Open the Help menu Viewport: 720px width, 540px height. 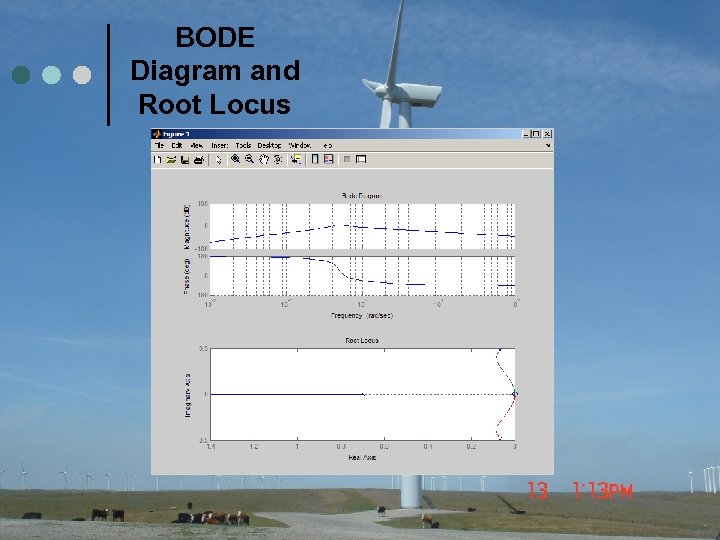coord(326,145)
